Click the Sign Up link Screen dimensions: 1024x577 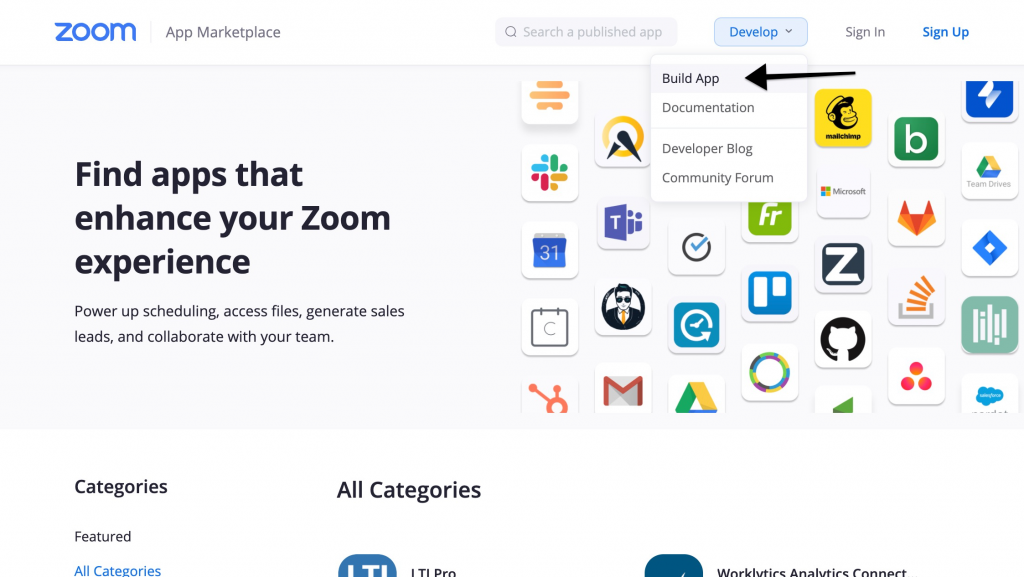tap(946, 32)
